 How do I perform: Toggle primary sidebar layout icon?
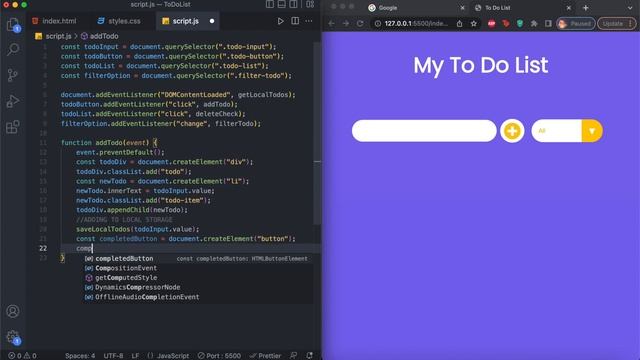[270, 4]
